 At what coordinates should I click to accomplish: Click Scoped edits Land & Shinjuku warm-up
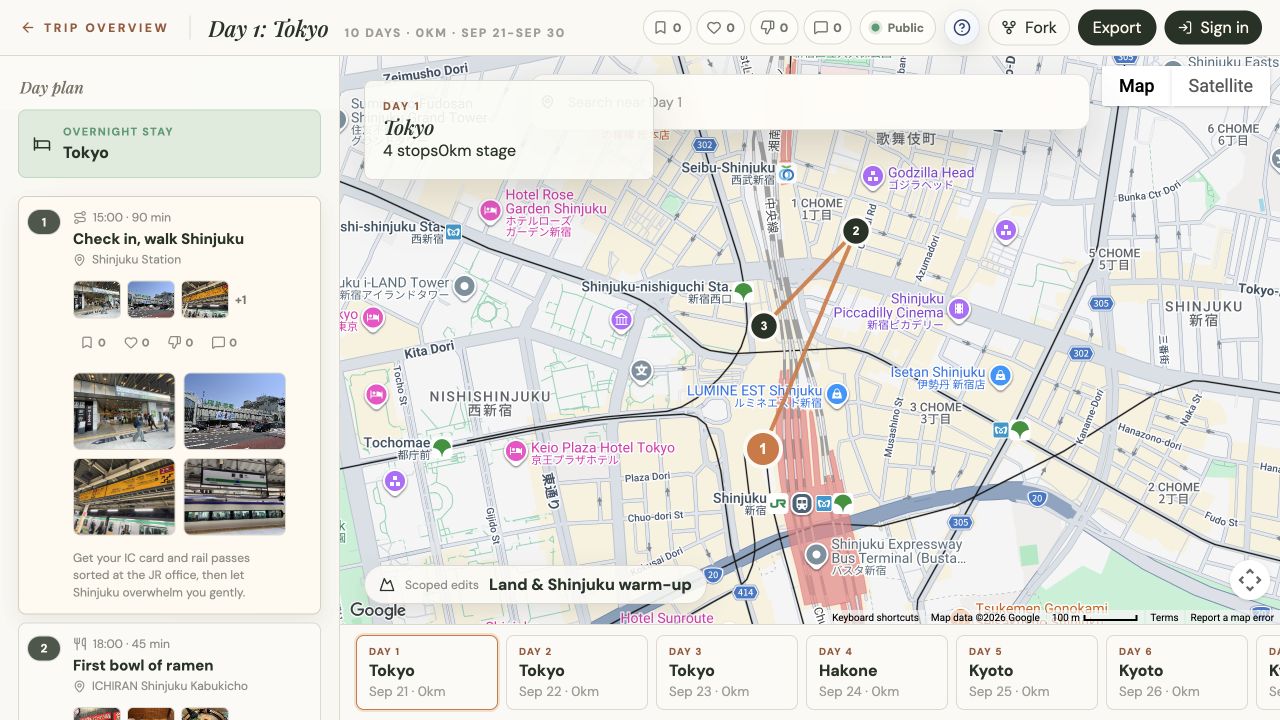[535, 585]
